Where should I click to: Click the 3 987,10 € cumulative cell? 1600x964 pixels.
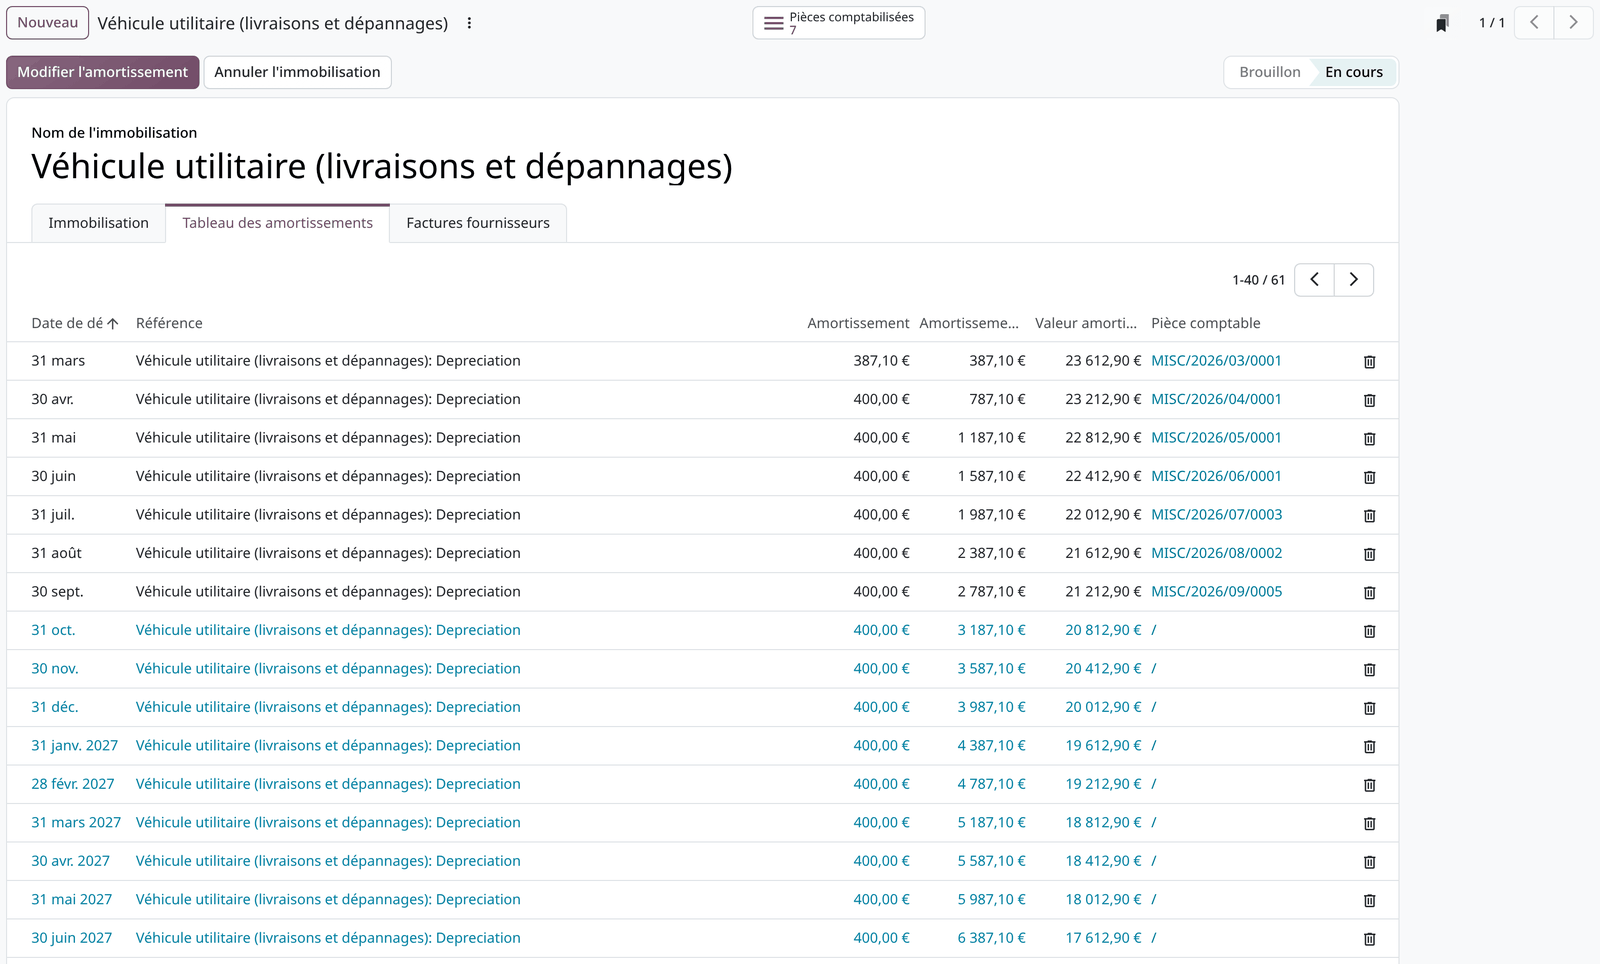coord(991,707)
